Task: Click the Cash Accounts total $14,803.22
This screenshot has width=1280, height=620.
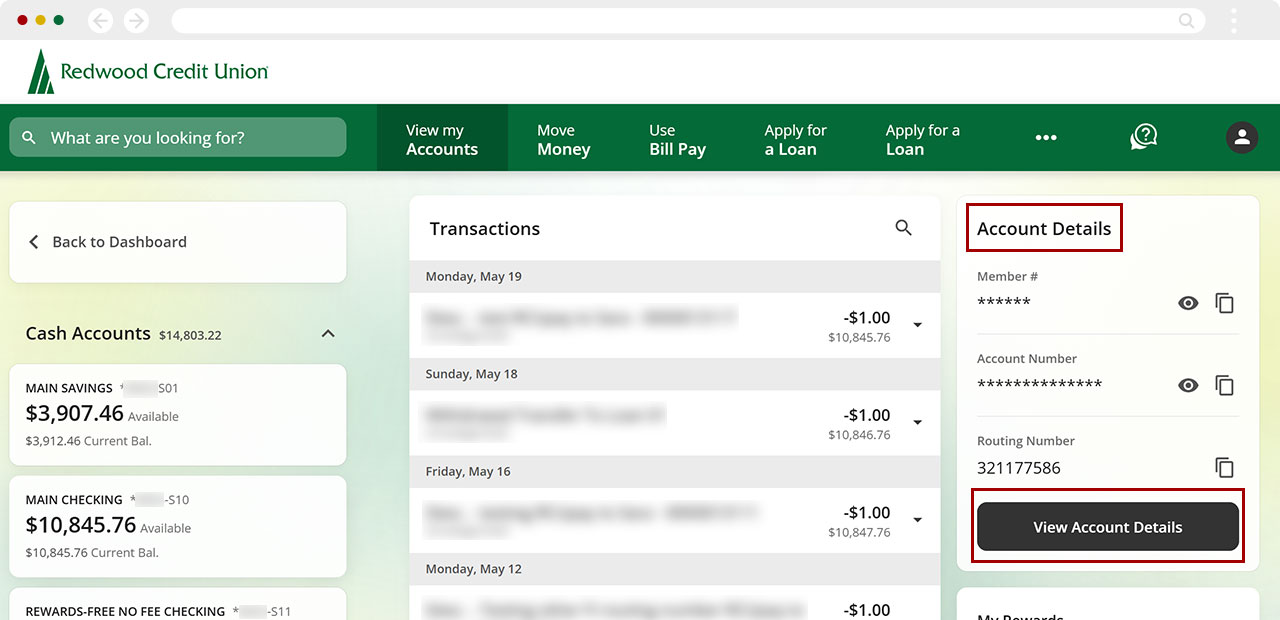Action: 190,336
